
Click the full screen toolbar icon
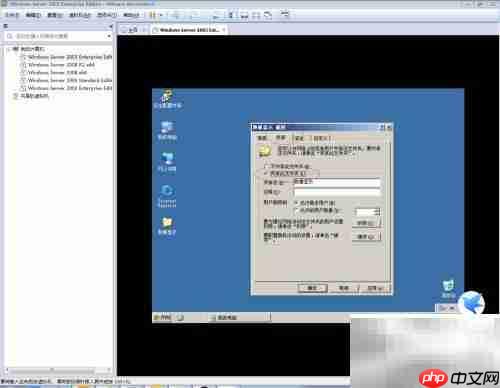coord(256,15)
